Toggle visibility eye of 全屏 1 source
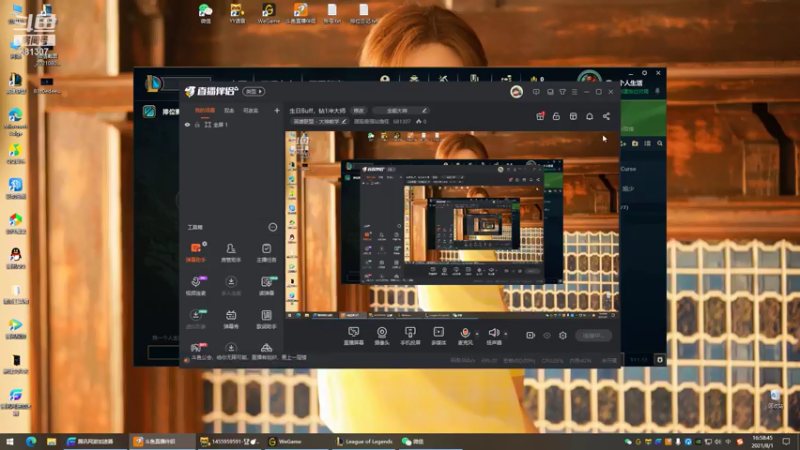 point(187,124)
